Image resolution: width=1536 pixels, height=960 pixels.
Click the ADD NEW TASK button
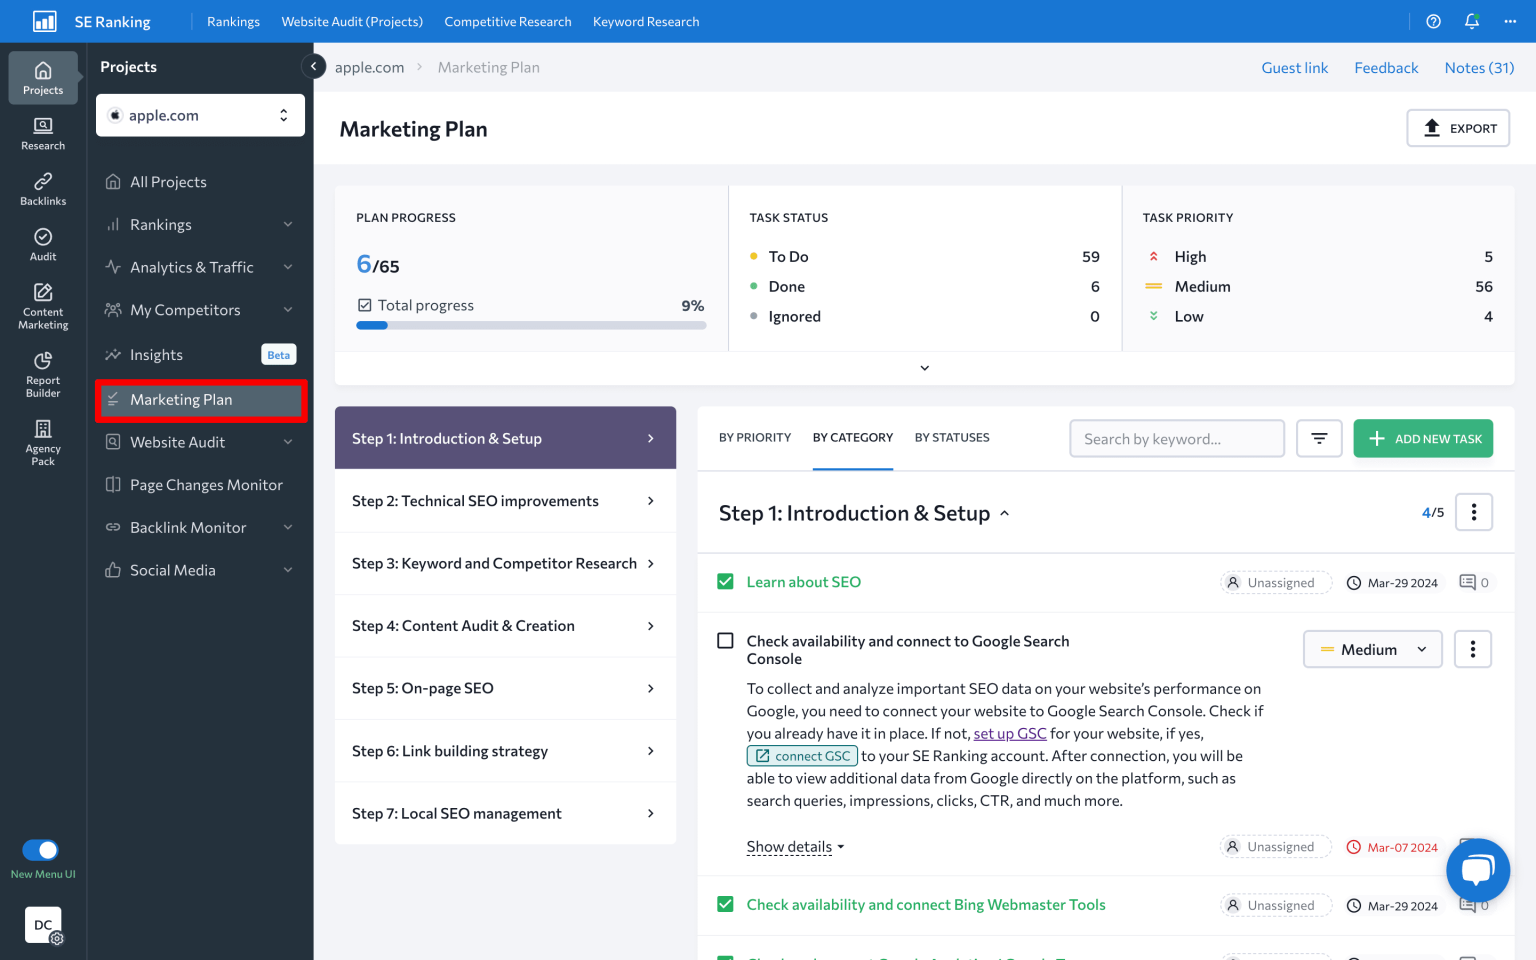[x=1423, y=438]
